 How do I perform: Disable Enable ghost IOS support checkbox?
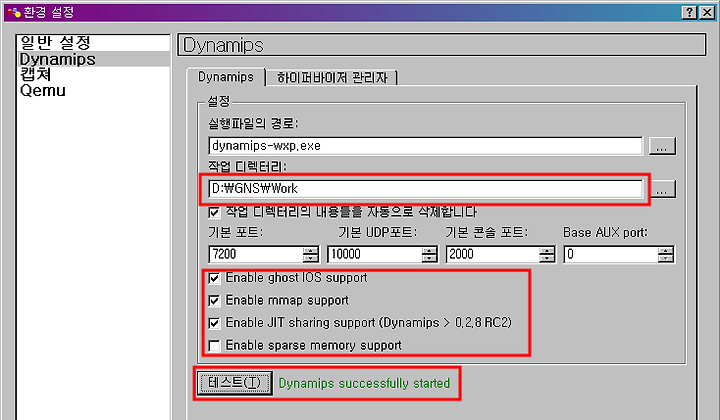pyautogui.click(x=214, y=278)
